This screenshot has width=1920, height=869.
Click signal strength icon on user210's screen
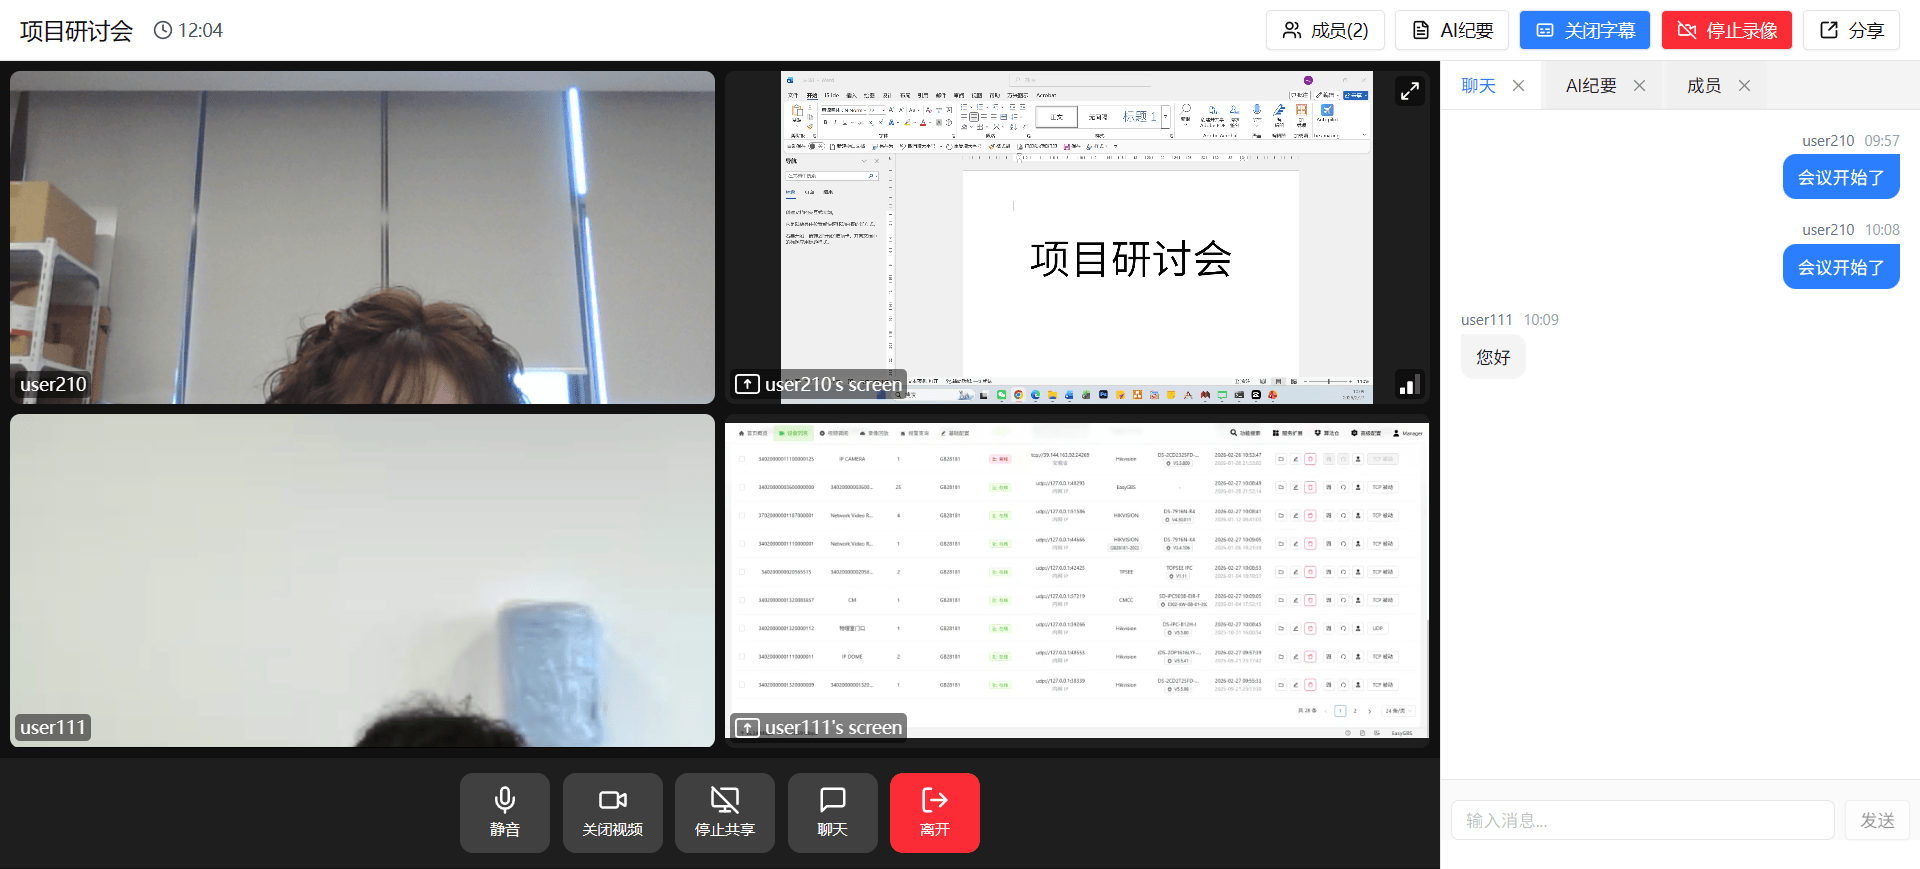(1409, 384)
